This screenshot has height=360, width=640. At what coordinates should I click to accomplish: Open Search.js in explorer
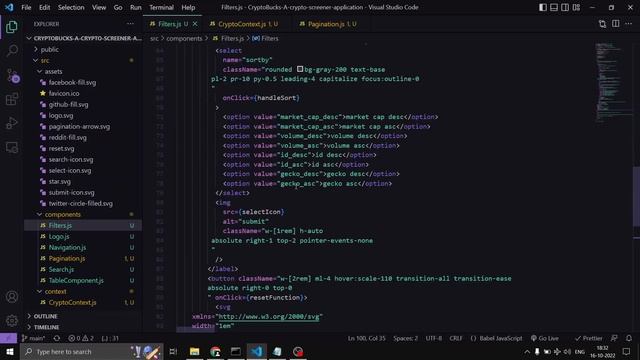pyautogui.click(x=61, y=269)
